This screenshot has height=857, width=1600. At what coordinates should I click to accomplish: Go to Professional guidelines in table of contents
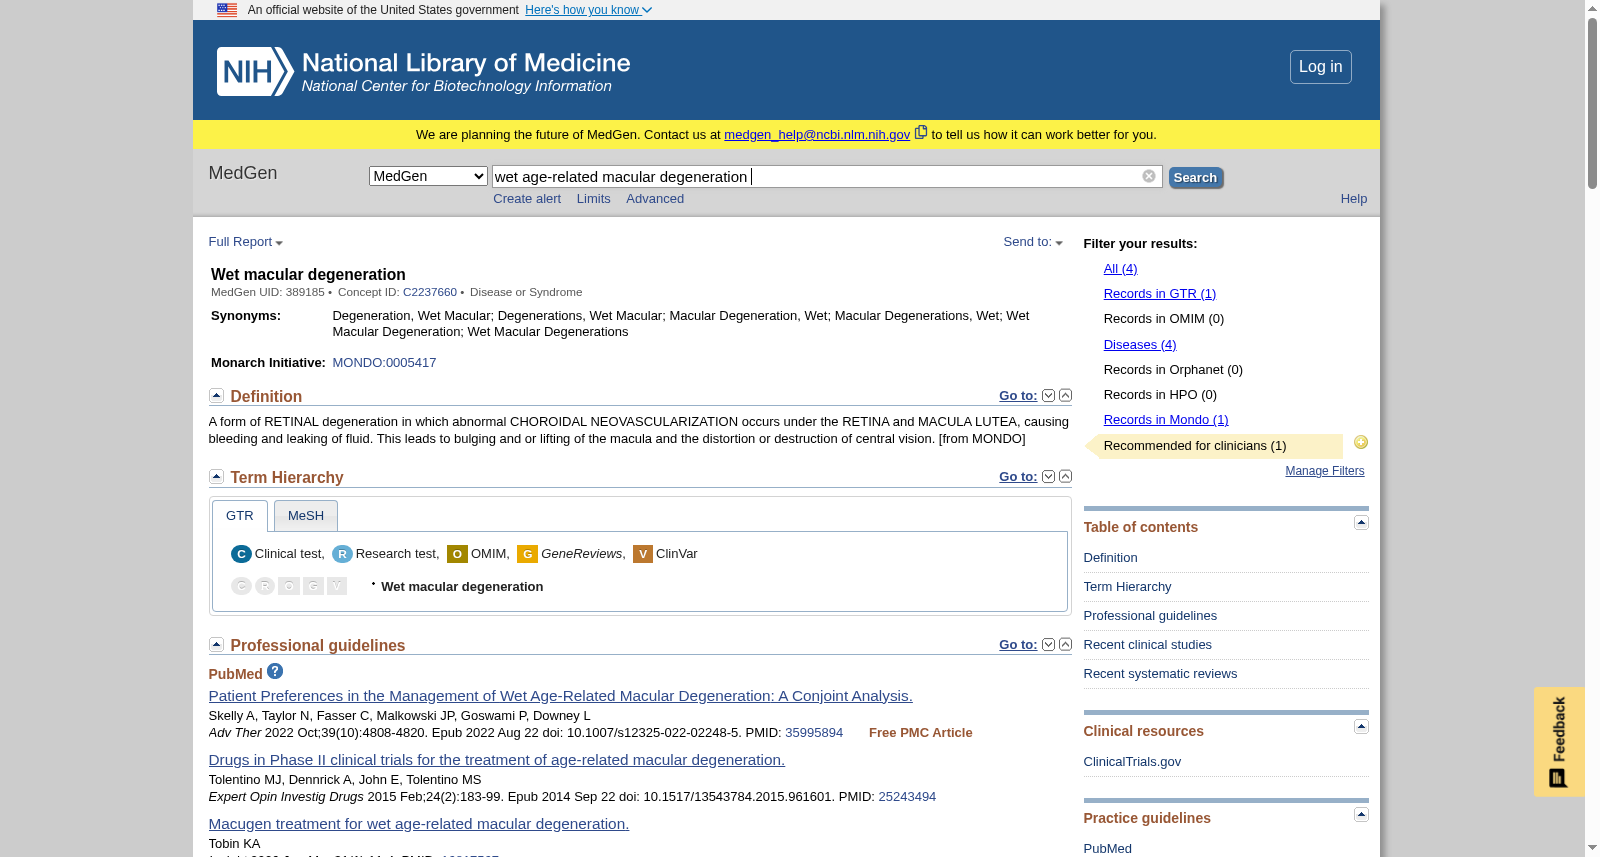pyautogui.click(x=1150, y=616)
